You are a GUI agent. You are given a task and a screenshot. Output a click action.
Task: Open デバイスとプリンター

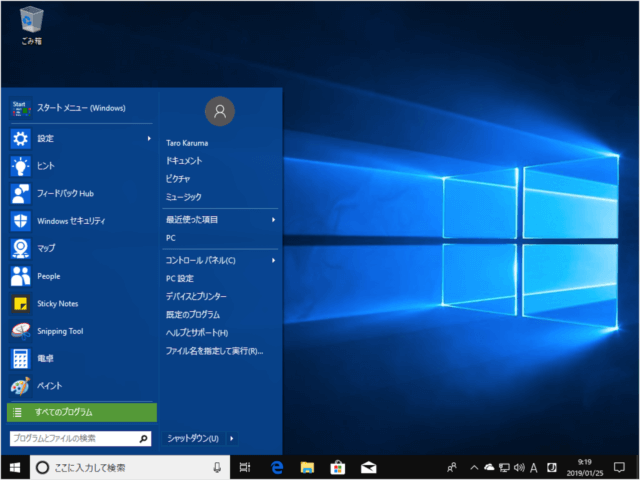pos(196,296)
